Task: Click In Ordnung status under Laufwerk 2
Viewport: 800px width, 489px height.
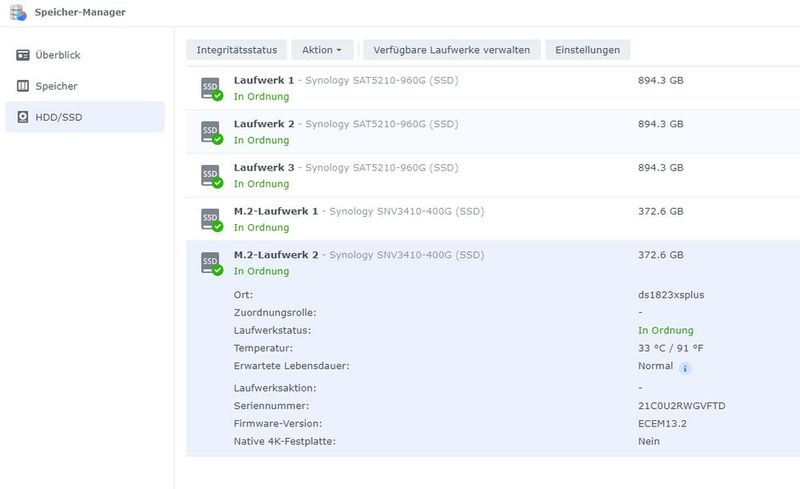Action: coord(261,140)
